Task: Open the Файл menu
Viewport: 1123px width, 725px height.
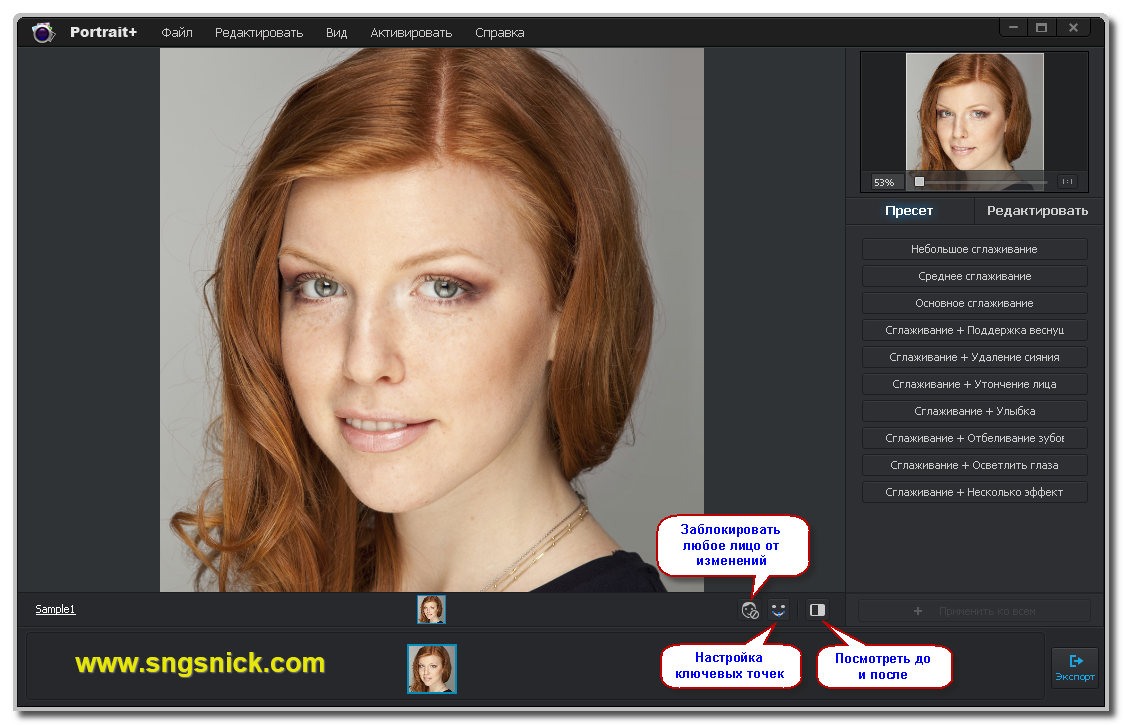Action: [x=177, y=33]
